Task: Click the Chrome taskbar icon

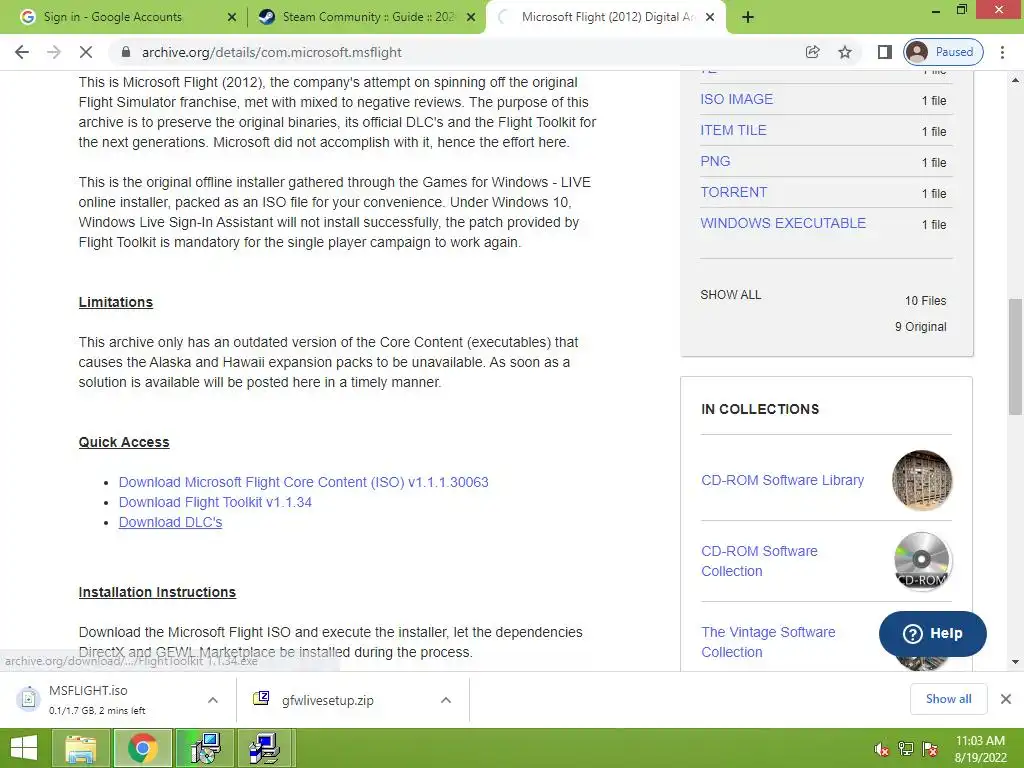Action: tap(142, 748)
